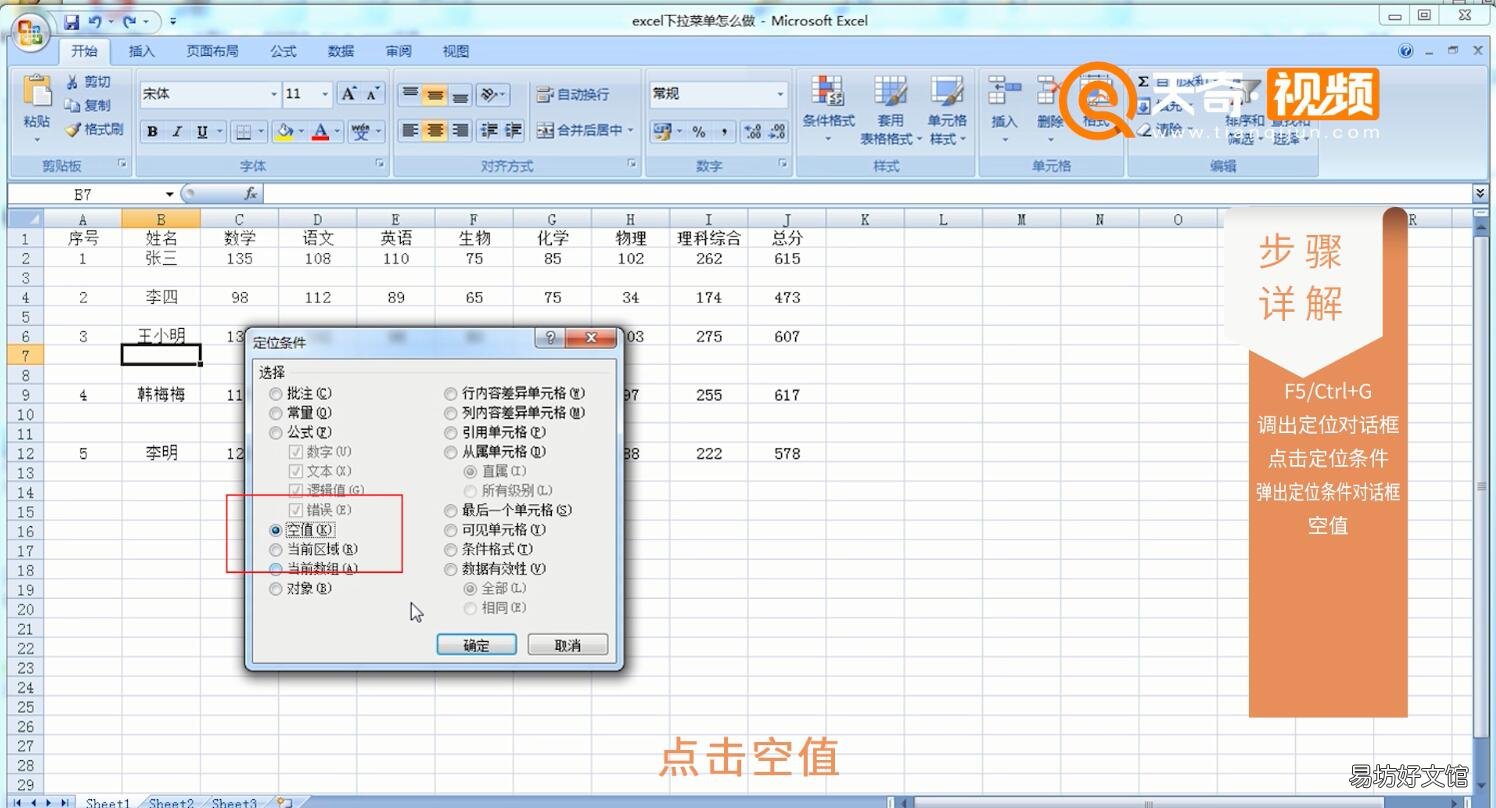
Task: Open the font size 11 dropdown
Action: coord(325,94)
